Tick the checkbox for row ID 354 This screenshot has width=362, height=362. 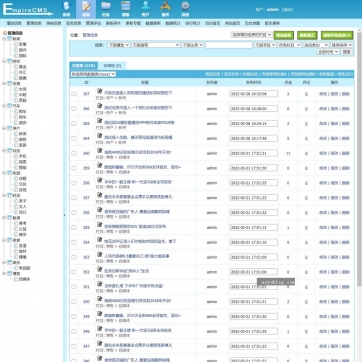click(74, 242)
